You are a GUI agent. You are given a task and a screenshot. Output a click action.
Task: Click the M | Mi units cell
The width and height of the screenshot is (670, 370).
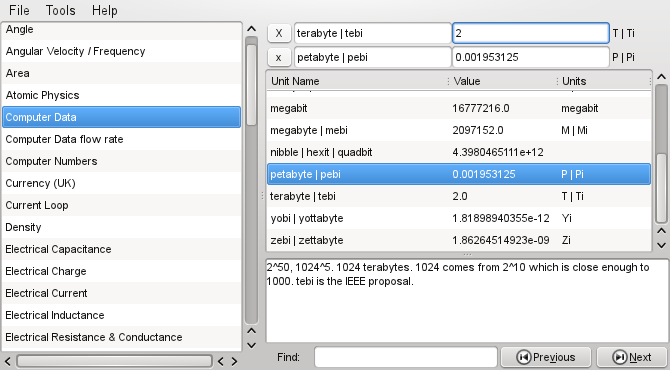574,130
